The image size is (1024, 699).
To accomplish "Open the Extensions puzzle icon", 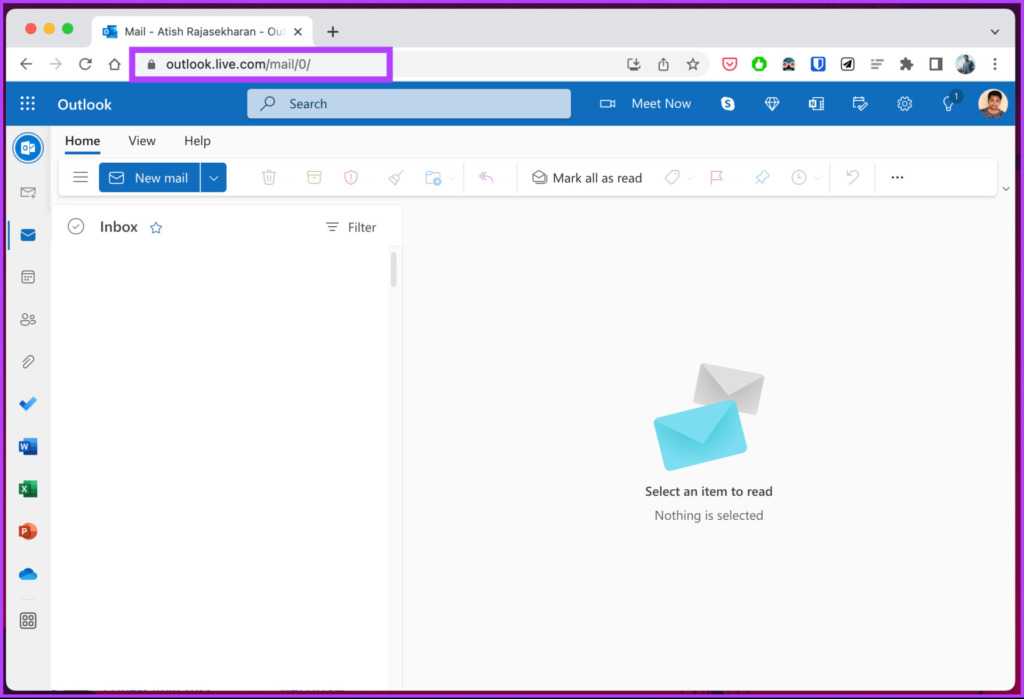I will (906, 64).
